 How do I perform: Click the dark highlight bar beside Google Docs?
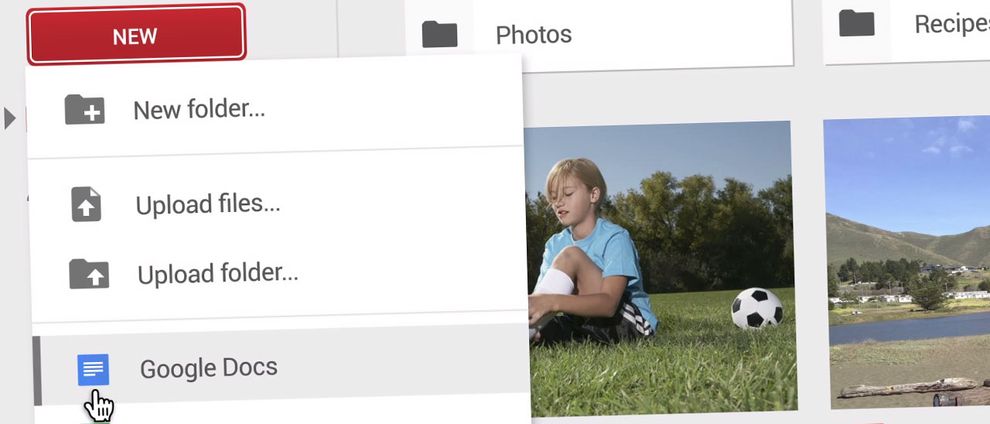click(37, 370)
